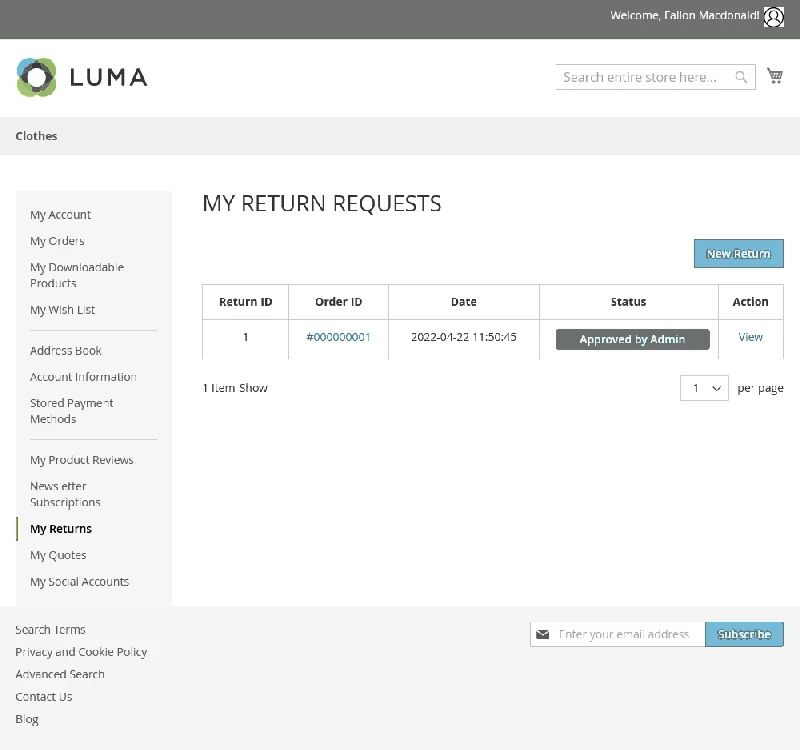Viewport: 800px width, 750px height.
Task: Click the New Return button
Action: click(x=738, y=254)
